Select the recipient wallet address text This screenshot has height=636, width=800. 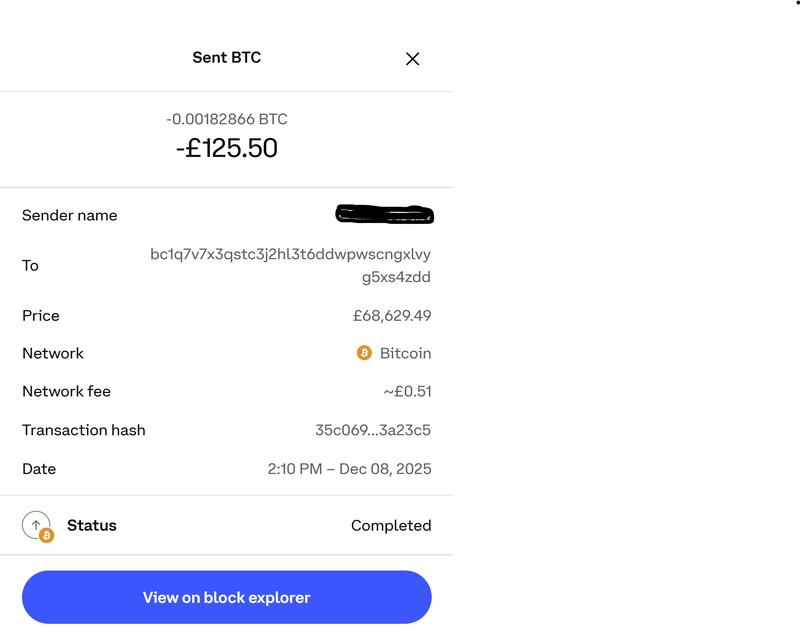pos(291,265)
